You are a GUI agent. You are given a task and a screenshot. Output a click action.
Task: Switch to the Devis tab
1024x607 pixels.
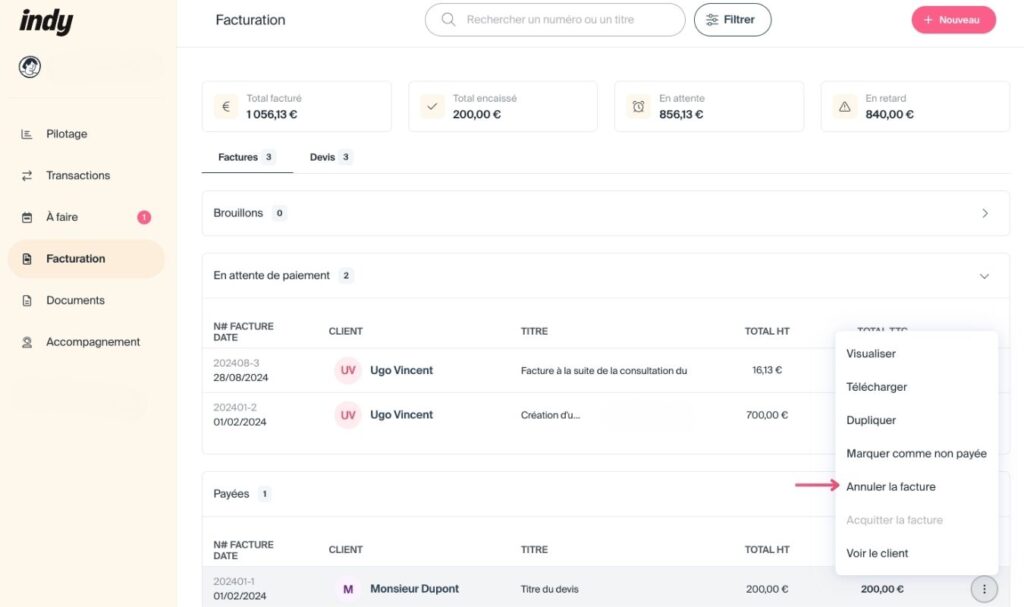[322, 157]
